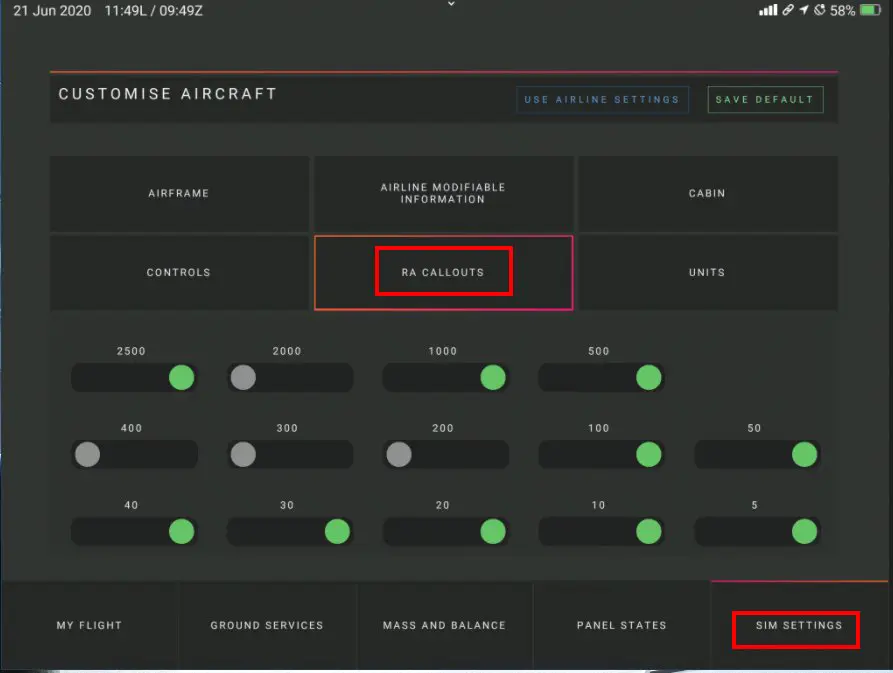Screen dimensions: 893x673
Task: Tap the 58% battery percentage
Action: (x=842, y=11)
